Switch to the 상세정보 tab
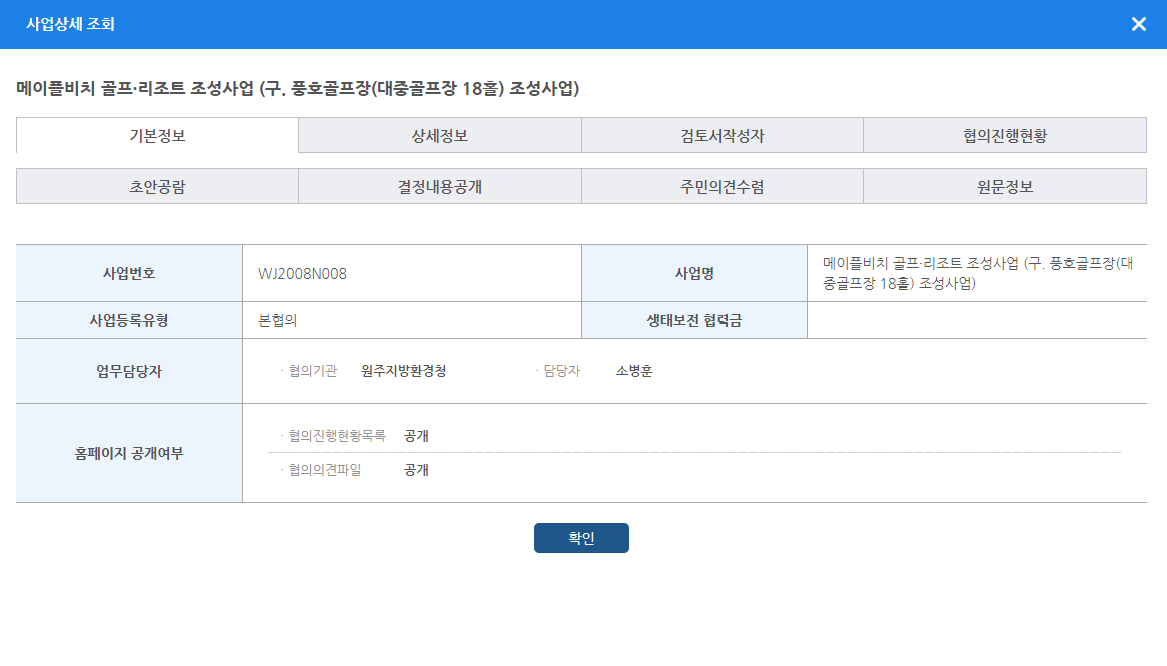 click(x=440, y=136)
